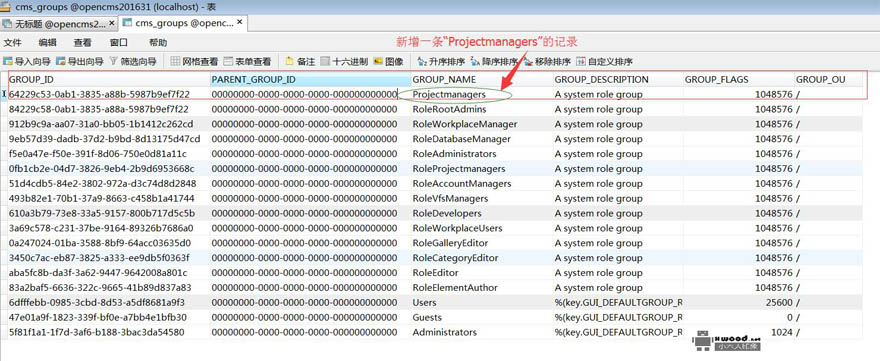This screenshot has width=880, height=361.
Task: Switch to Grid View (网格查看)
Action: pyautogui.click(x=194, y=62)
